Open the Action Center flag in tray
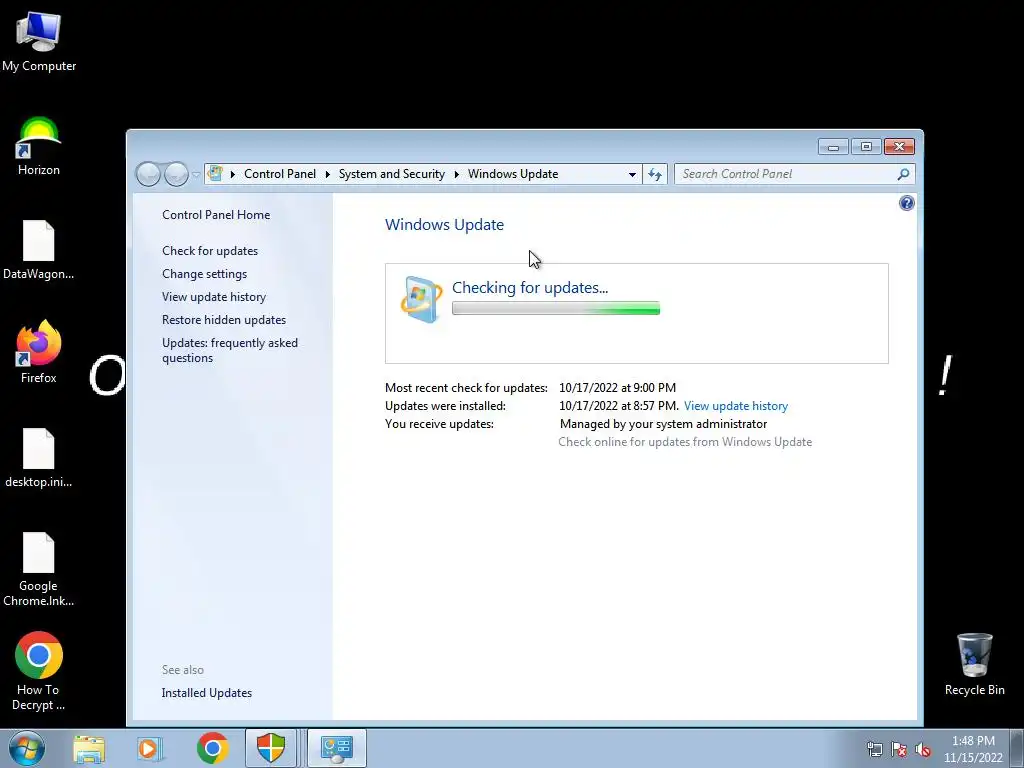Screen dimensions: 1024x768 point(899,750)
